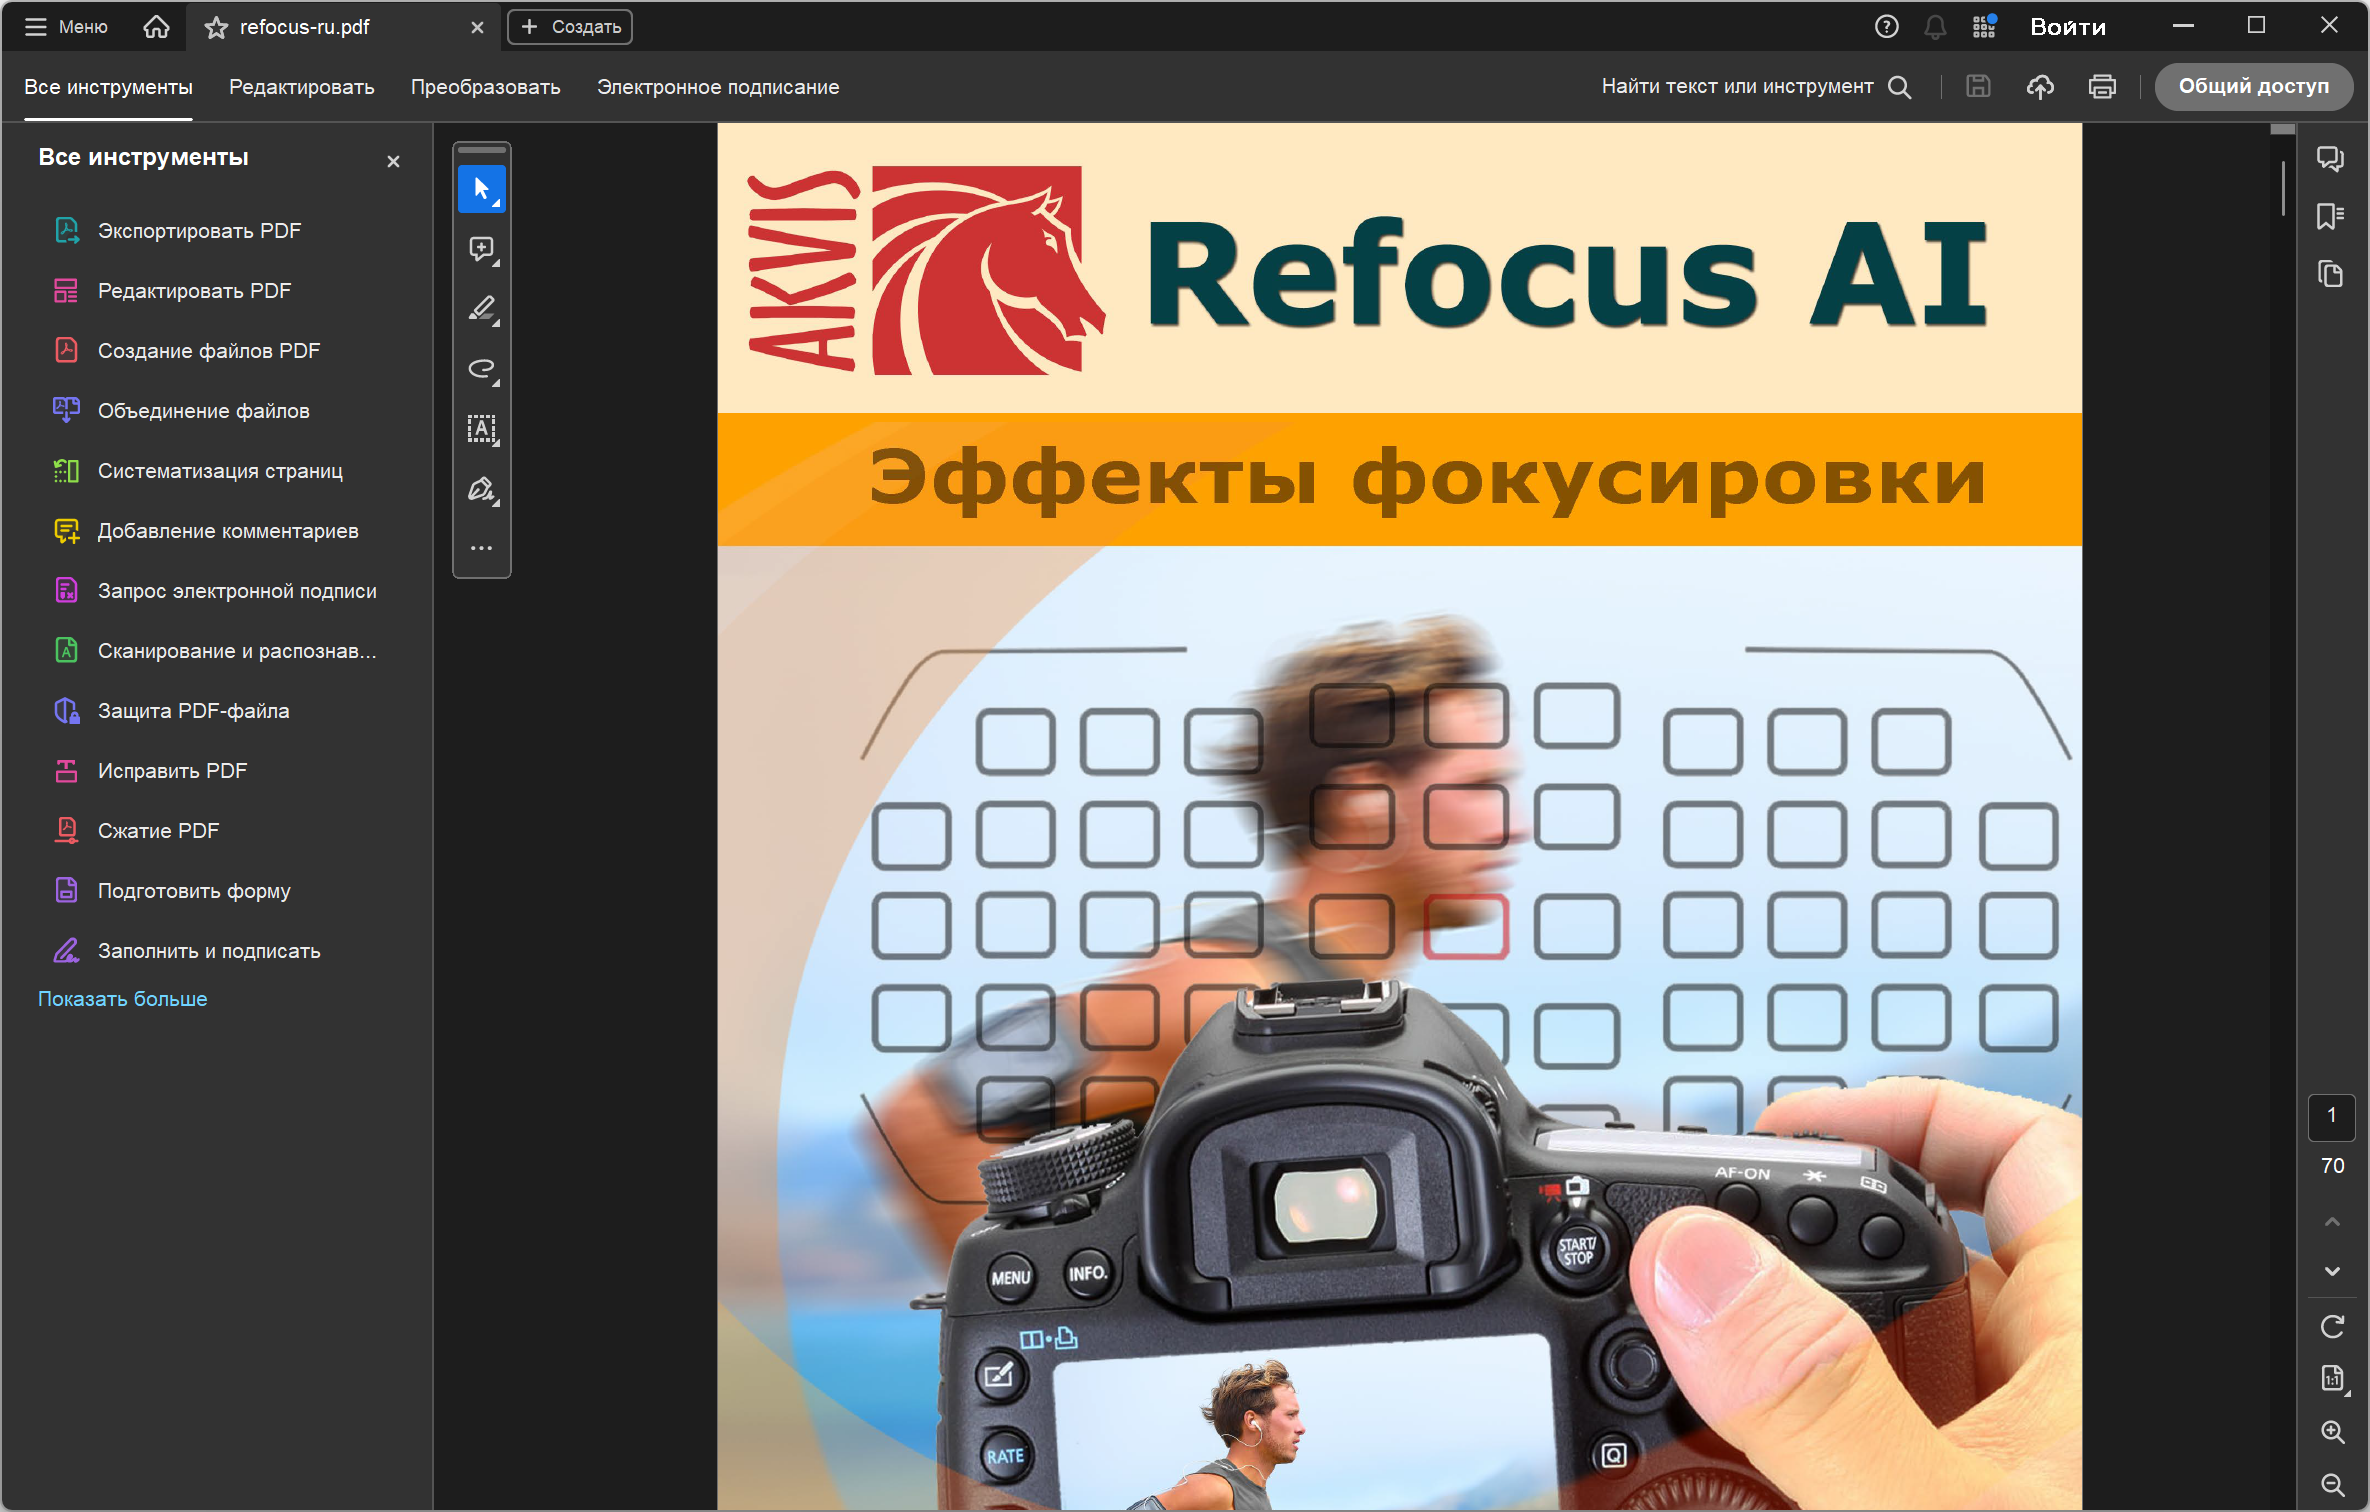This screenshot has width=2370, height=1512.
Task: Click Показать больше link
Action: (x=122, y=998)
